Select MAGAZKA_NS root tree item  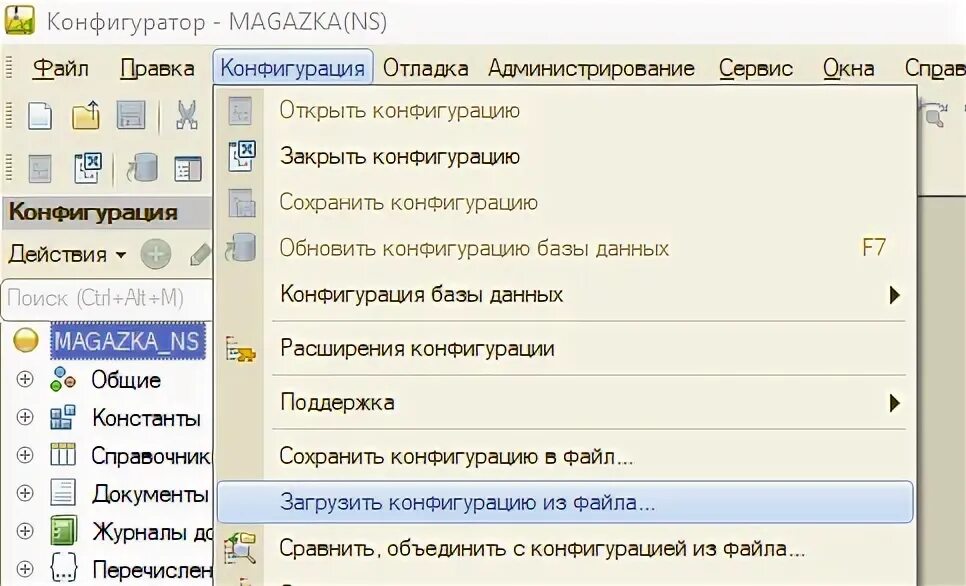pos(128,341)
